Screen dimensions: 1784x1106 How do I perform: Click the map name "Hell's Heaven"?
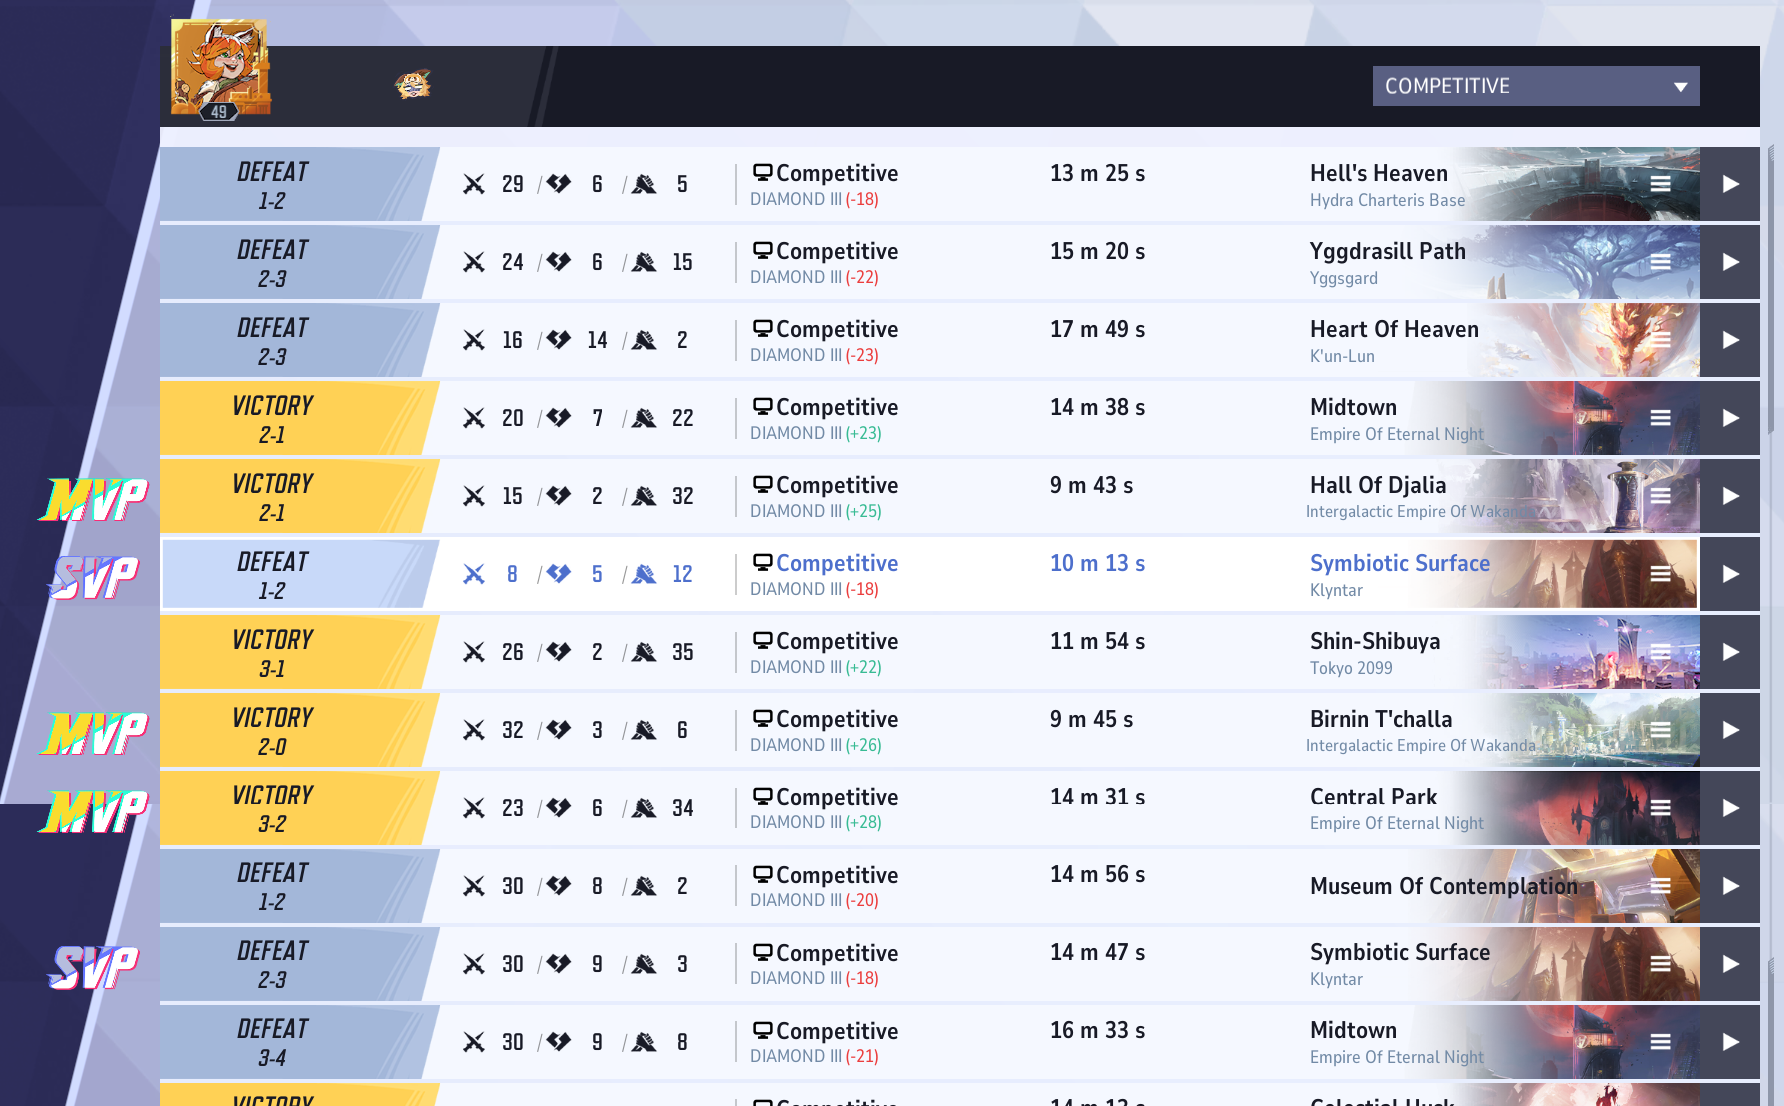click(1379, 173)
